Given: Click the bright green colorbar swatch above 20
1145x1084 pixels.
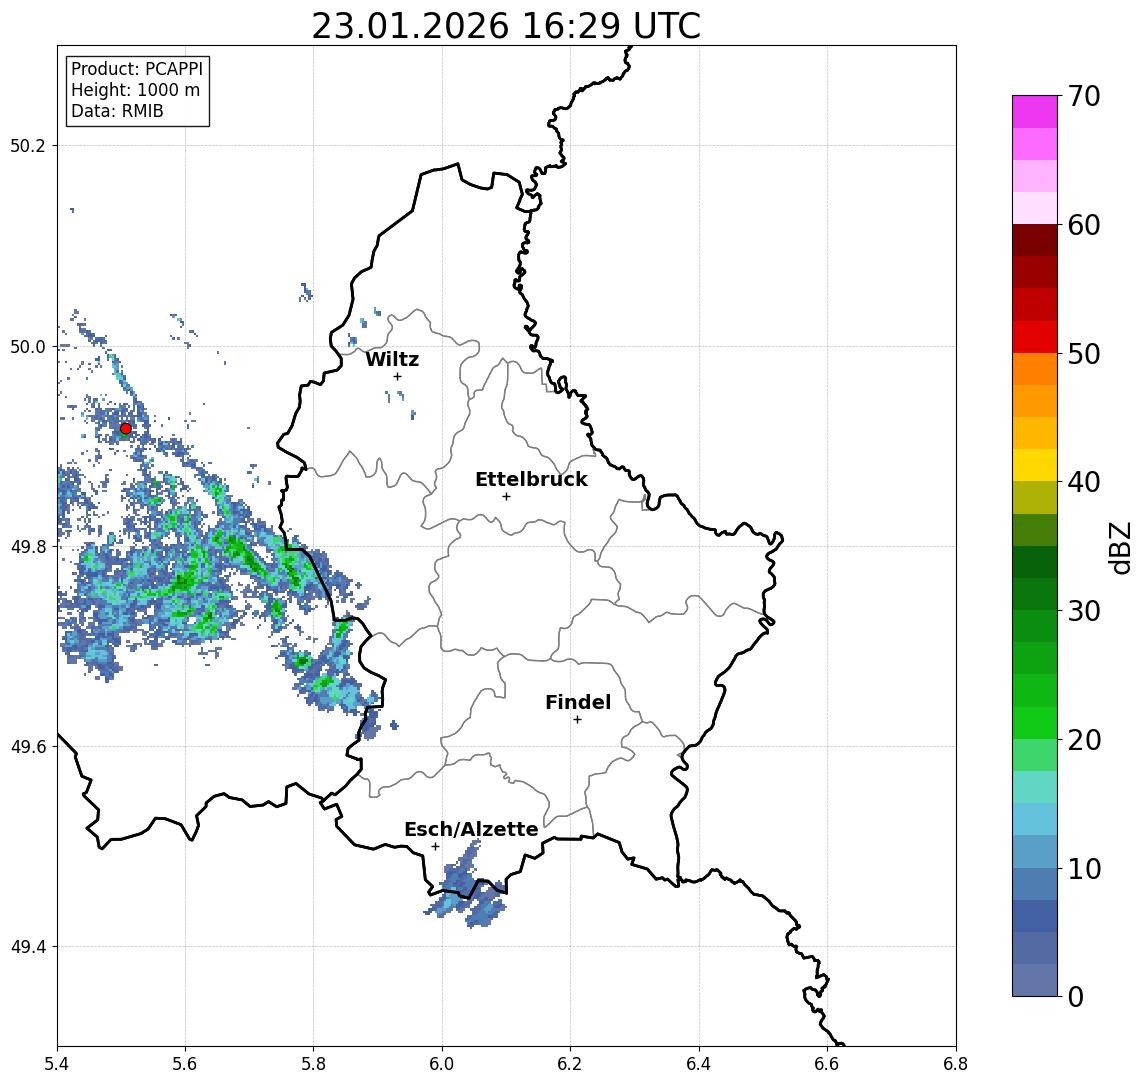Looking at the screenshot, I should pos(1035,722).
